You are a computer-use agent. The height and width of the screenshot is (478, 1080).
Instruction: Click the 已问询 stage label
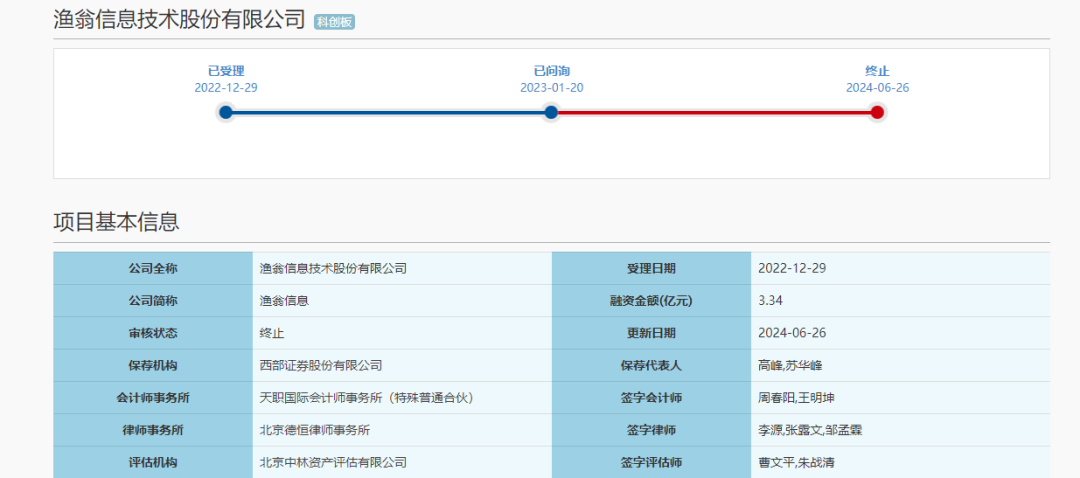pyautogui.click(x=552, y=71)
